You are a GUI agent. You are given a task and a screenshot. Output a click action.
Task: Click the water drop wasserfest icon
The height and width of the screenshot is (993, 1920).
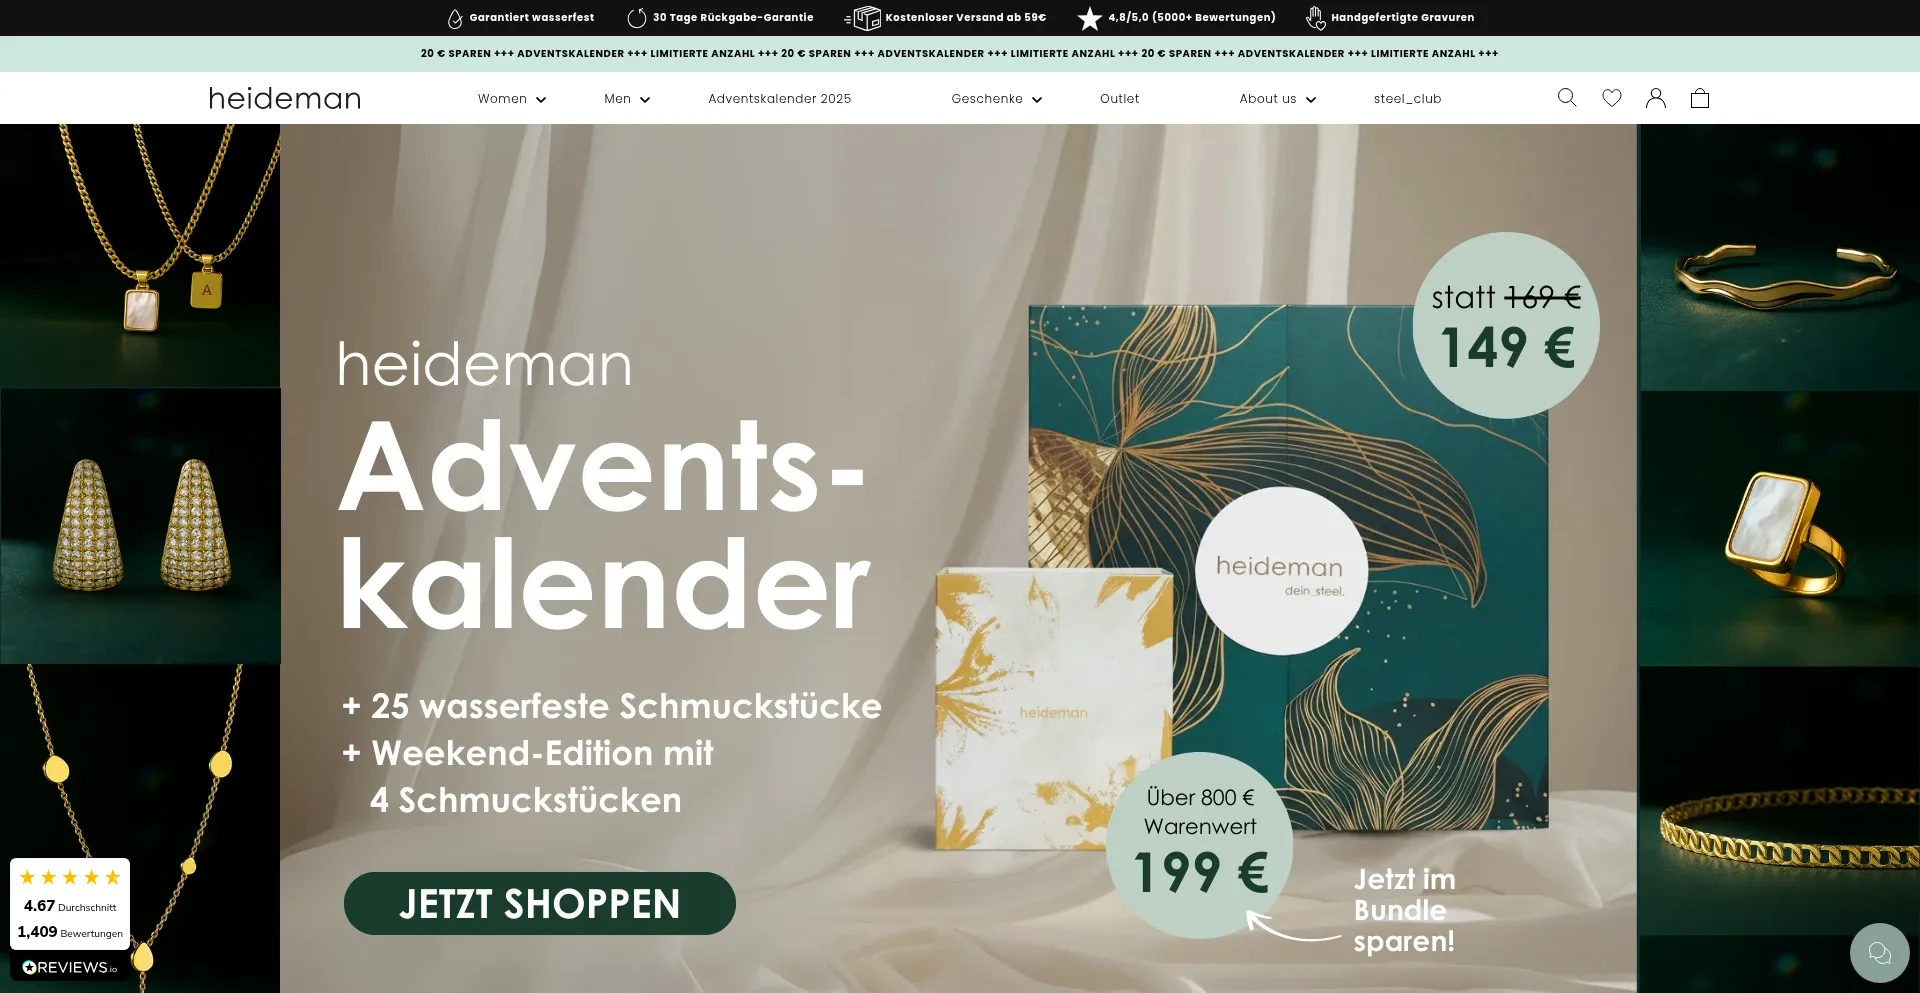coord(455,18)
